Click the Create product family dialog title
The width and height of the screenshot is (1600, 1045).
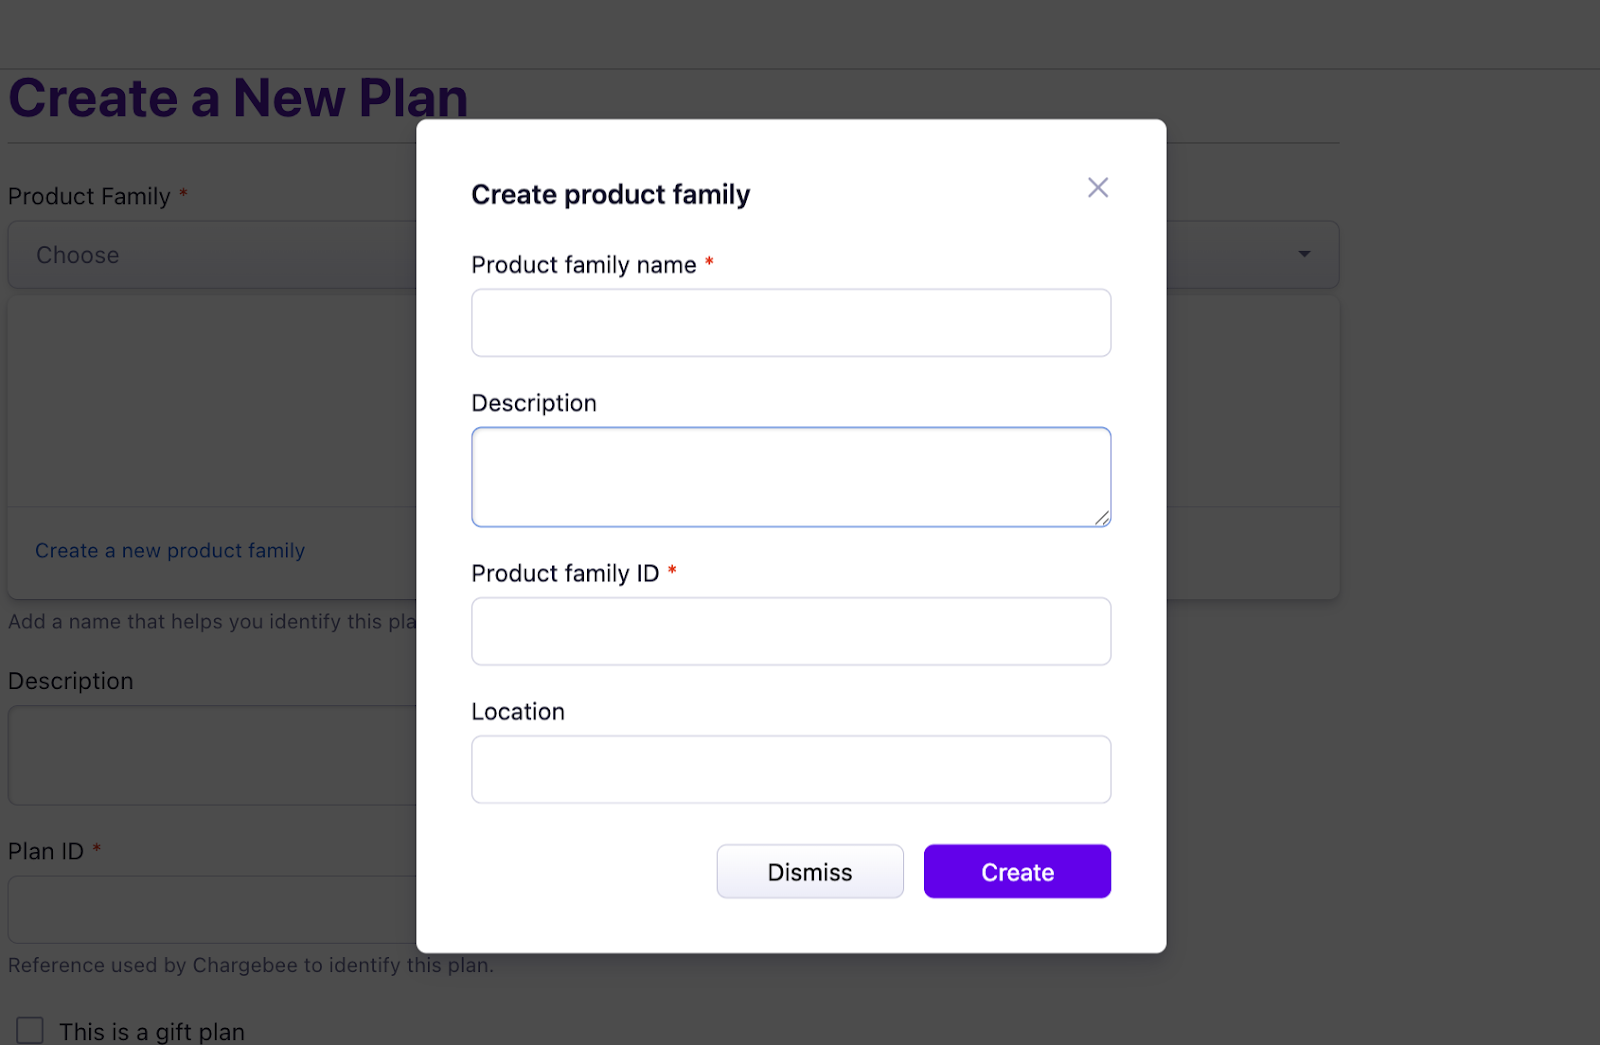pyautogui.click(x=610, y=194)
